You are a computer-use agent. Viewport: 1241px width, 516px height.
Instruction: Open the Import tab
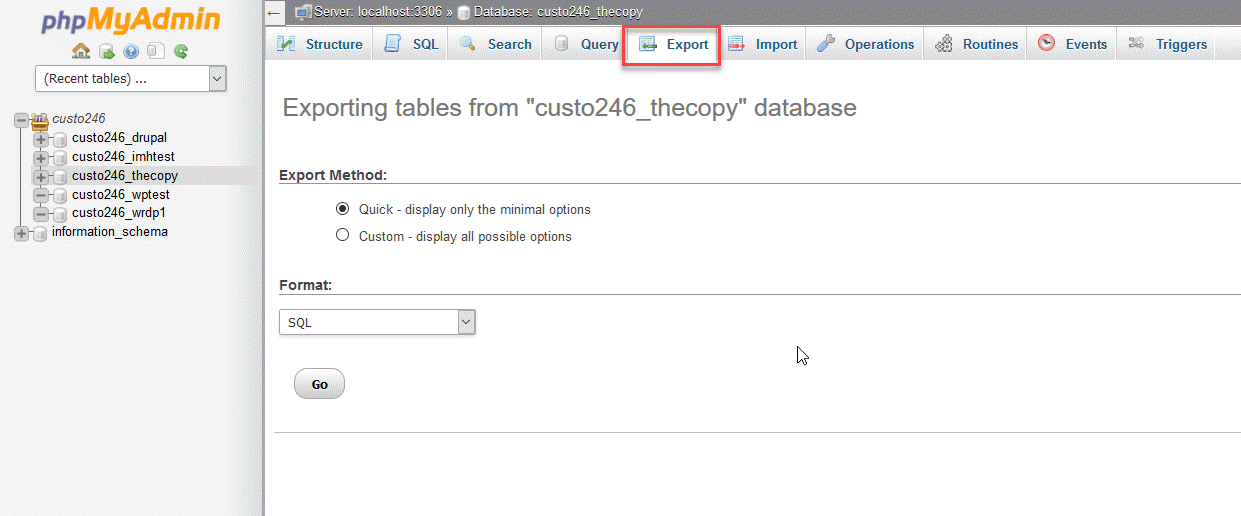click(x=763, y=44)
